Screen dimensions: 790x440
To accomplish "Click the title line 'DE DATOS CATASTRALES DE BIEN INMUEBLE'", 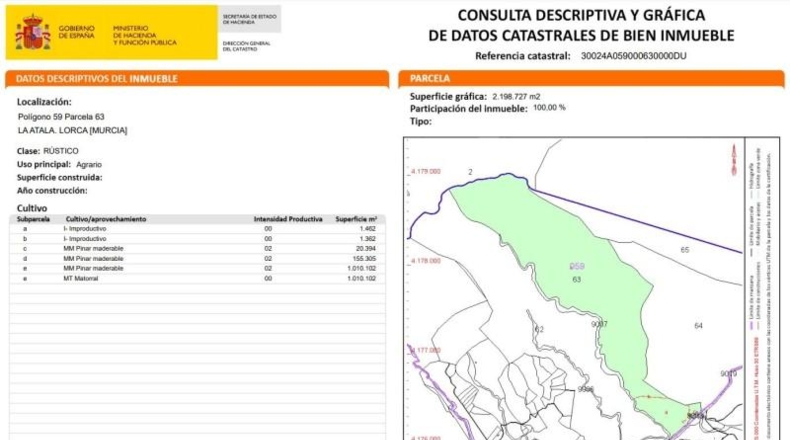I will [x=581, y=36].
